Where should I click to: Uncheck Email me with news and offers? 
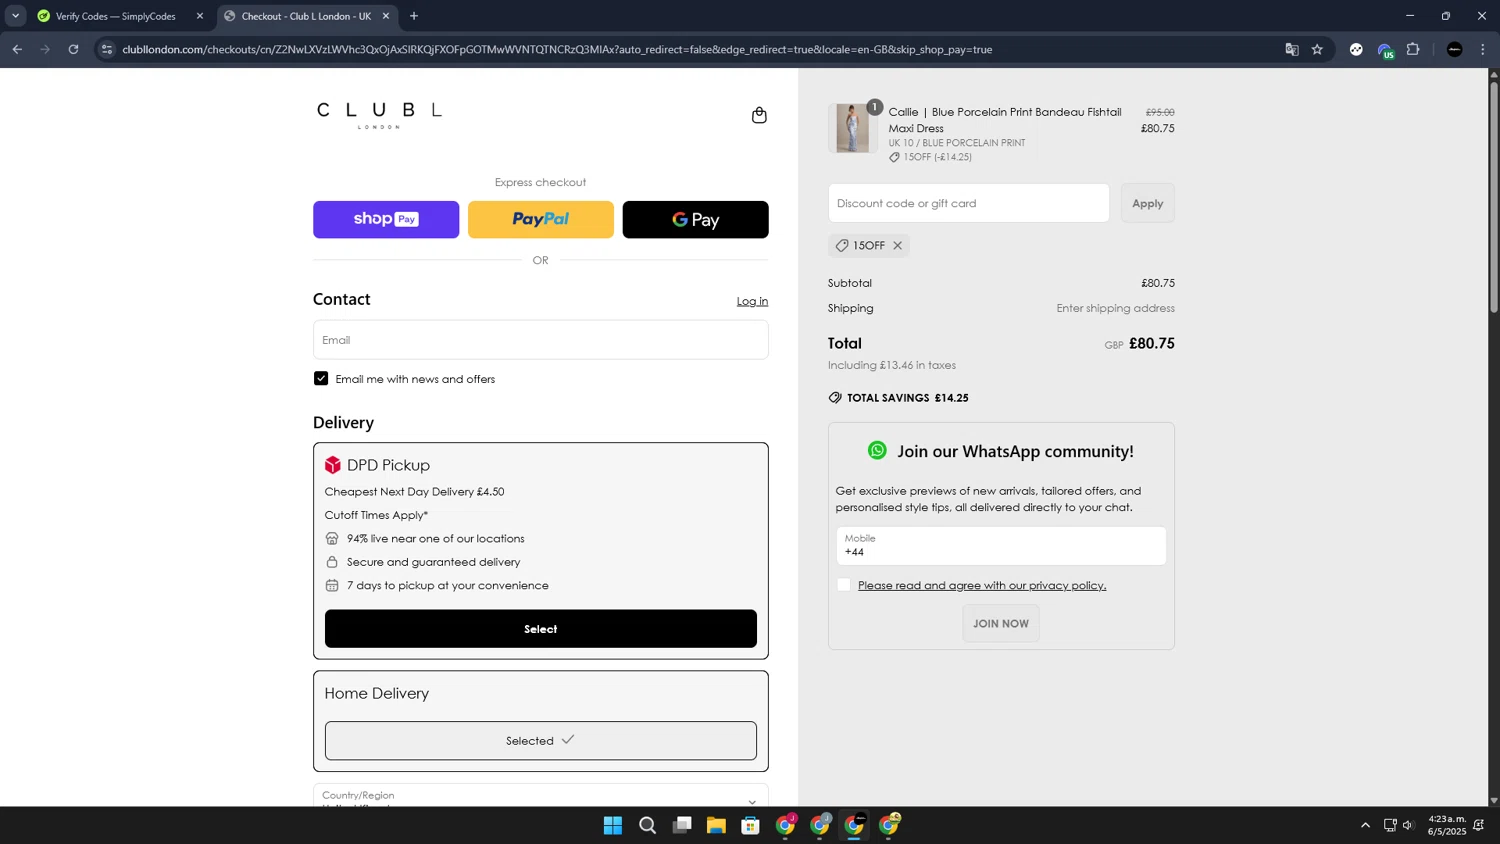[x=321, y=379]
